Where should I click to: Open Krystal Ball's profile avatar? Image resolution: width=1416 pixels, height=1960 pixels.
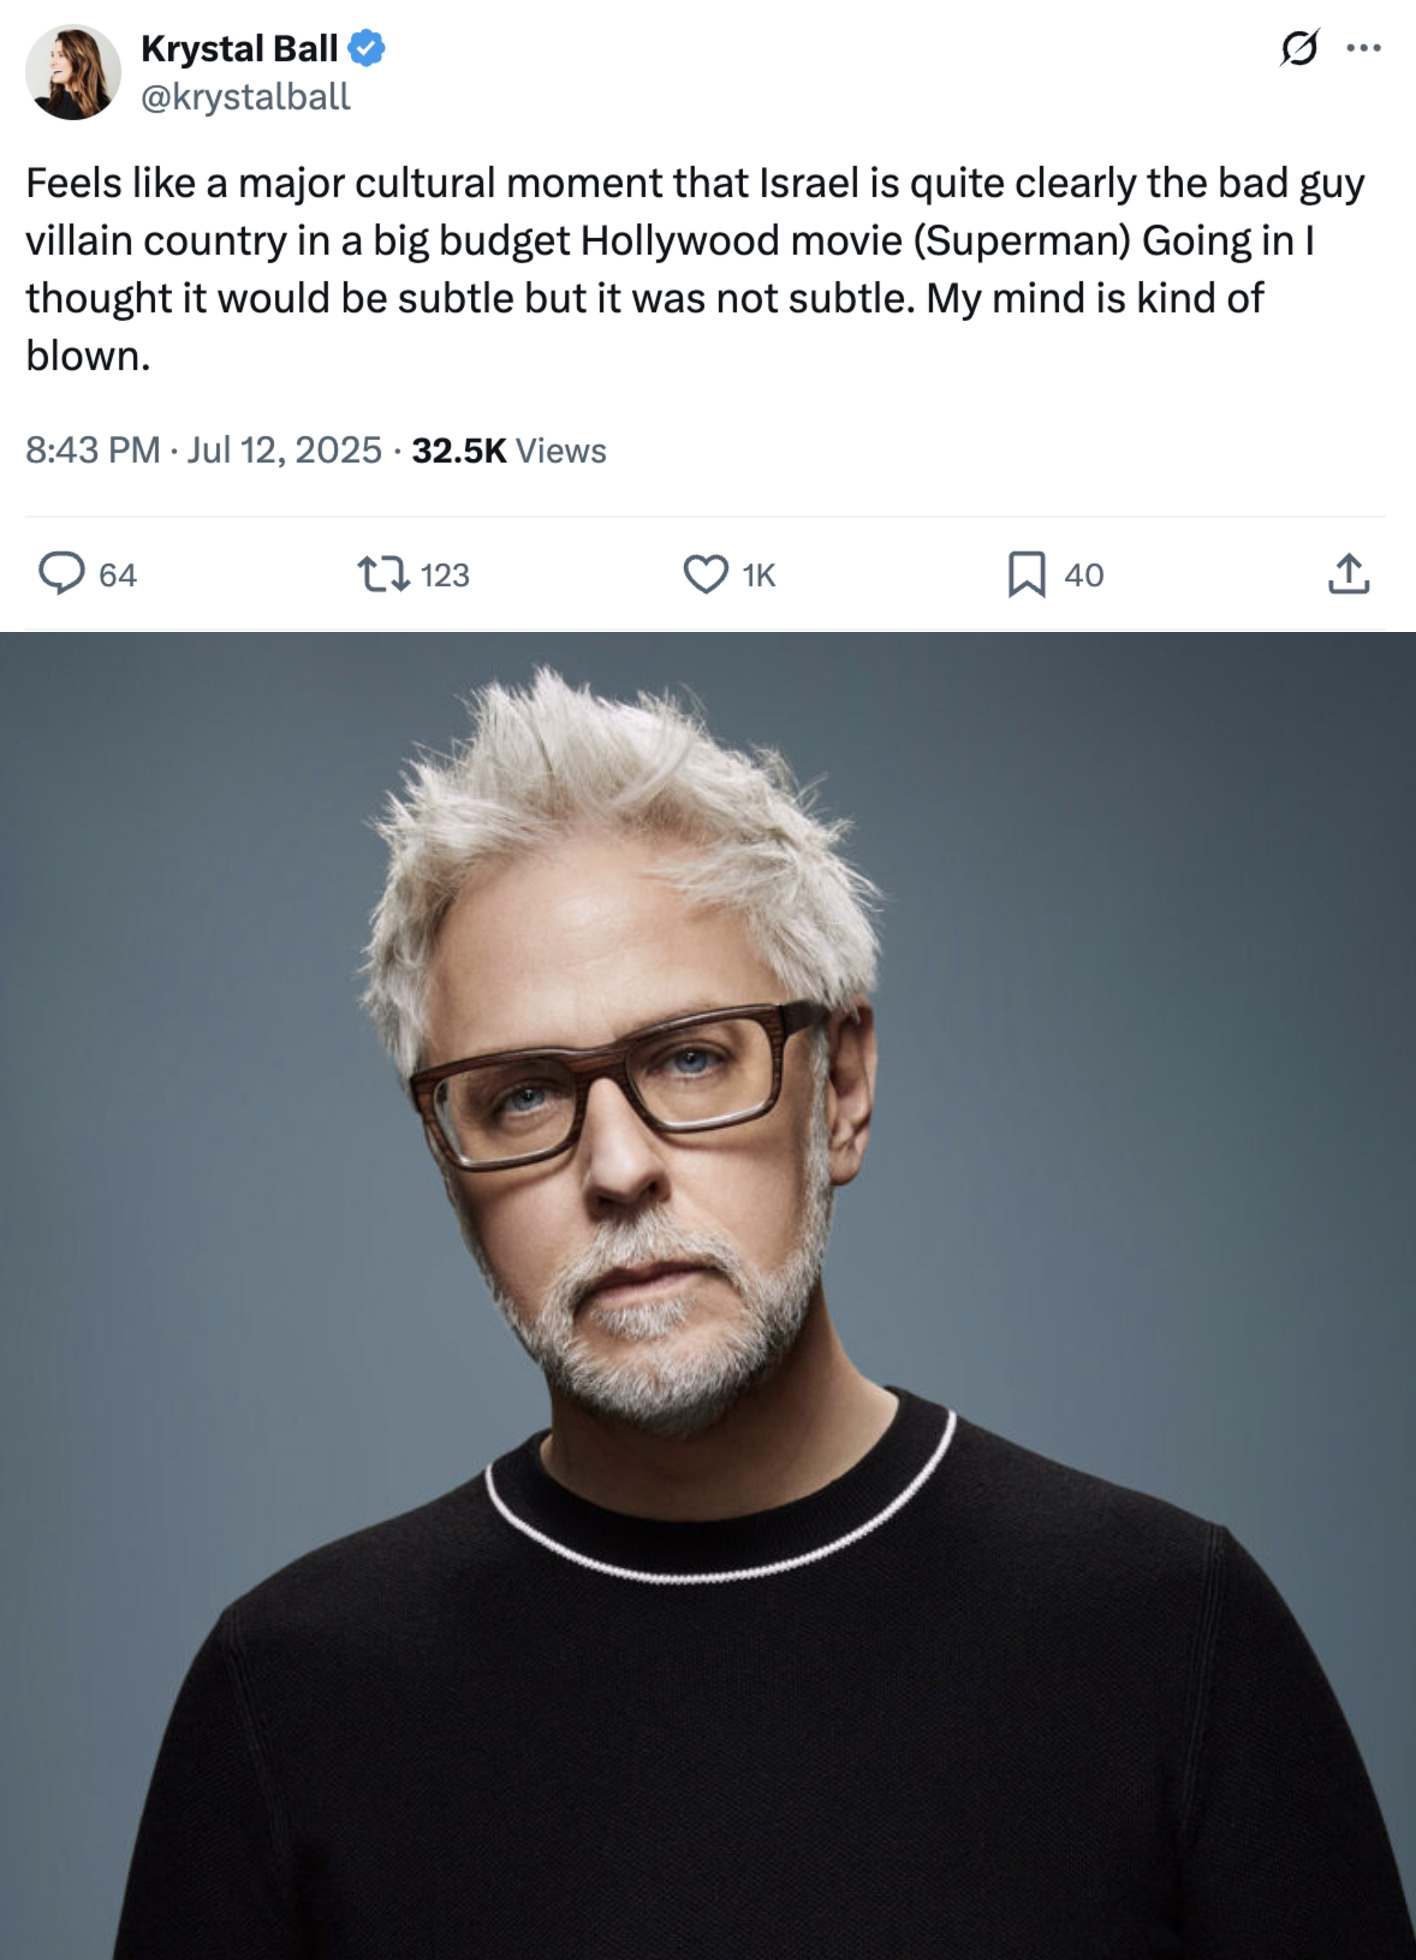[x=73, y=72]
